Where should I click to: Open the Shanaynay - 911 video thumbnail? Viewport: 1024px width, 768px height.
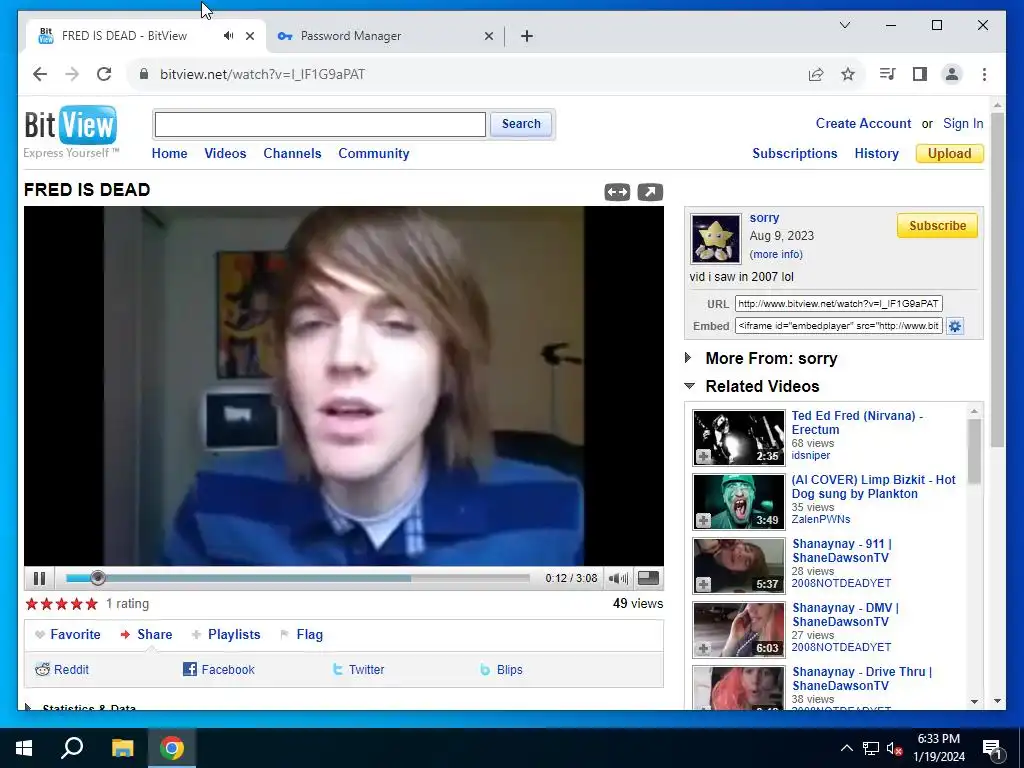pyautogui.click(x=739, y=566)
